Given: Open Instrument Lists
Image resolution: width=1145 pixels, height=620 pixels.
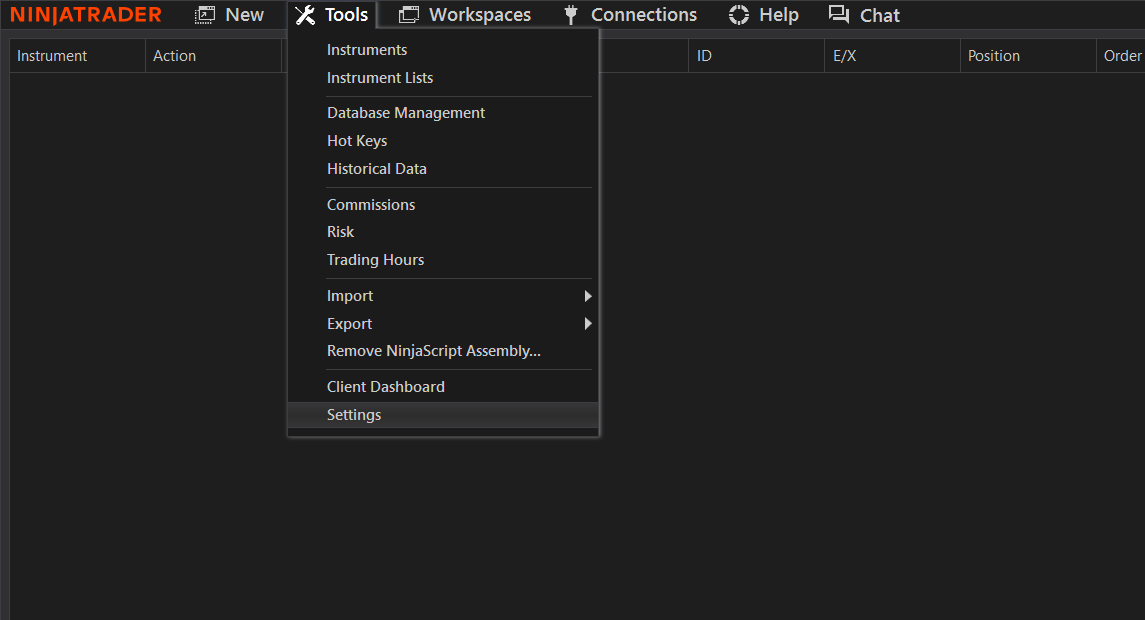Looking at the screenshot, I should pos(380,78).
